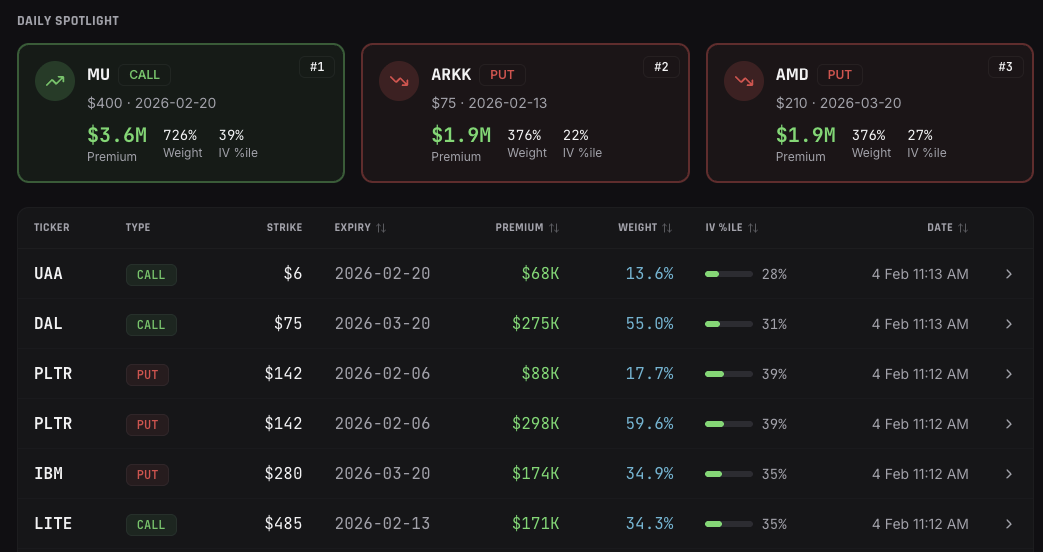Click the PREMIUM column header label
This screenshot has height=552, width=1043.
(x=520, y=227)
